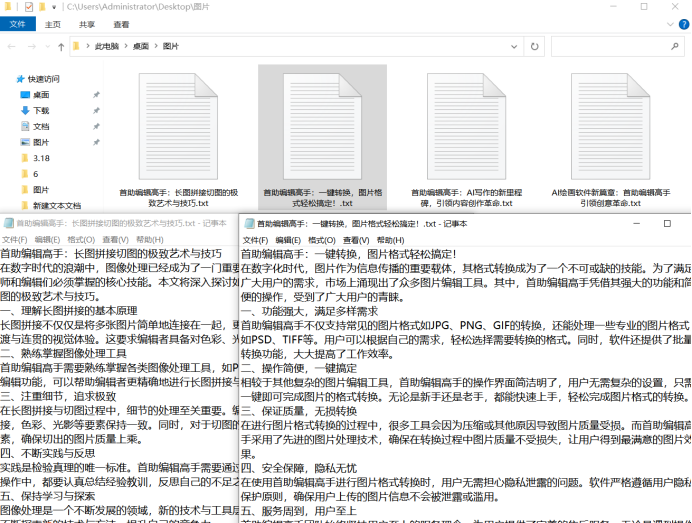Click the Notepad icon in background window title
692x523 pixels.
(8, 223)
